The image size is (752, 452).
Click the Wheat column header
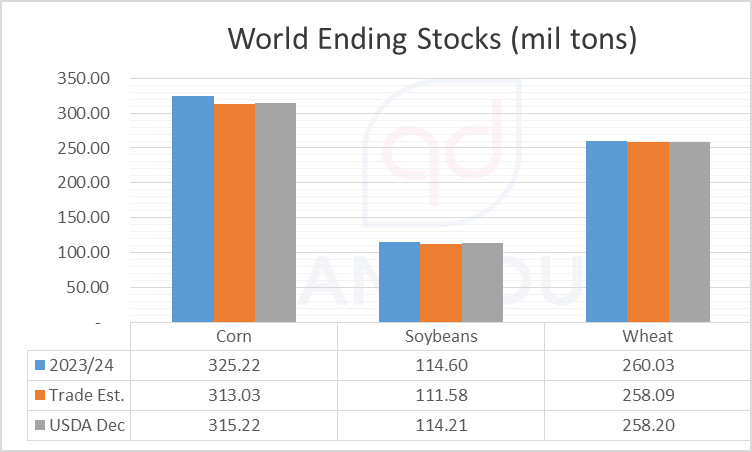(647, 336)
